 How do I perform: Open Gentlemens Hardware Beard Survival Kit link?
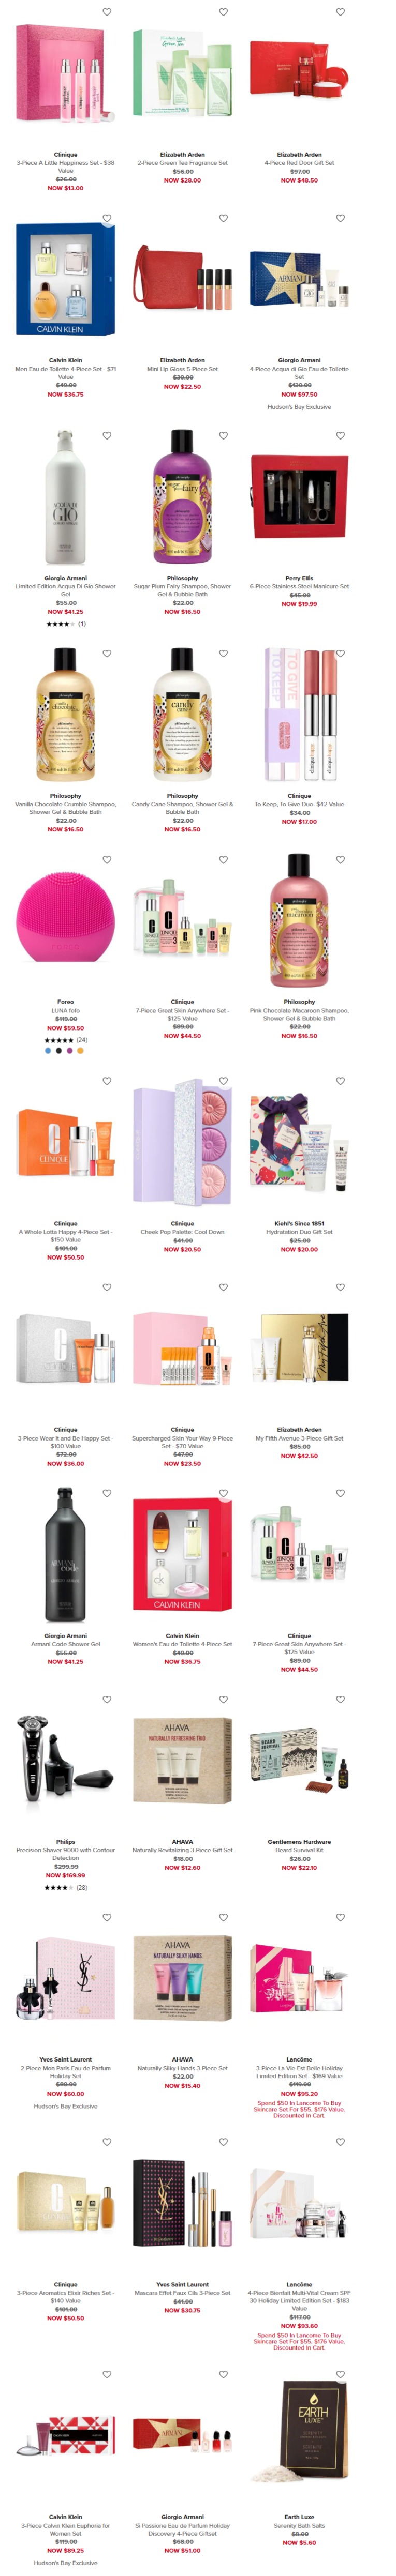[299, 1850]
